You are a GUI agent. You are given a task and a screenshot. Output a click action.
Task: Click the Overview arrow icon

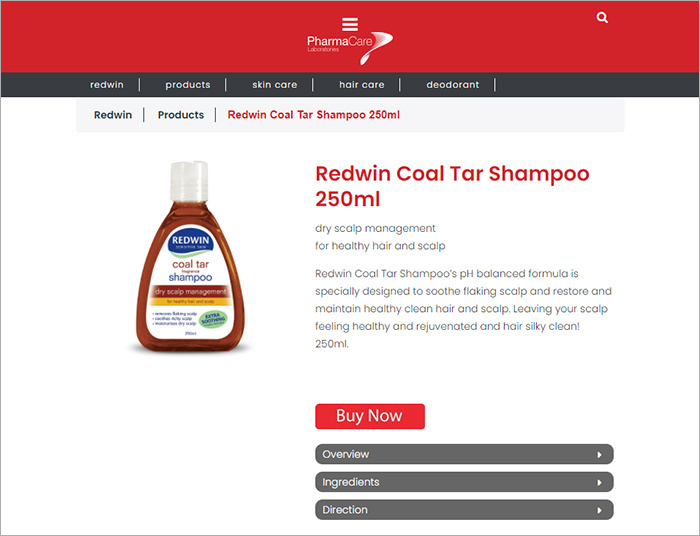tap(599, 455)
